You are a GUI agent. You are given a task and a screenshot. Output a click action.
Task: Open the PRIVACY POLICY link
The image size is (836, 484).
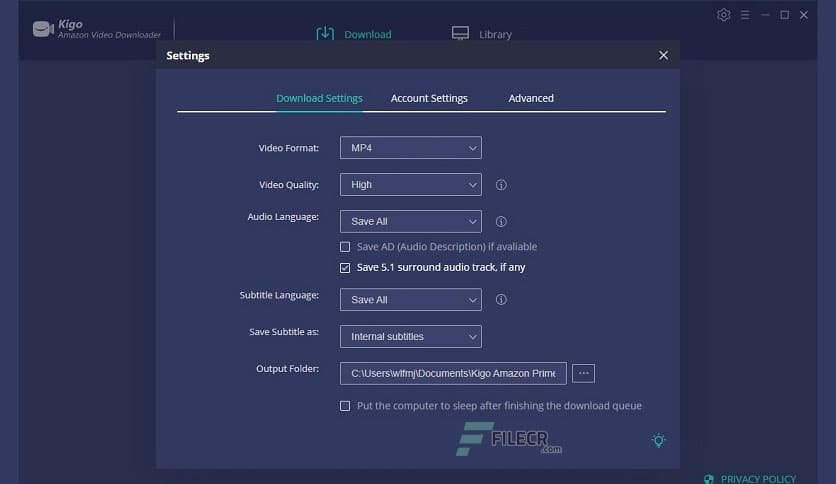coord(758,479)
